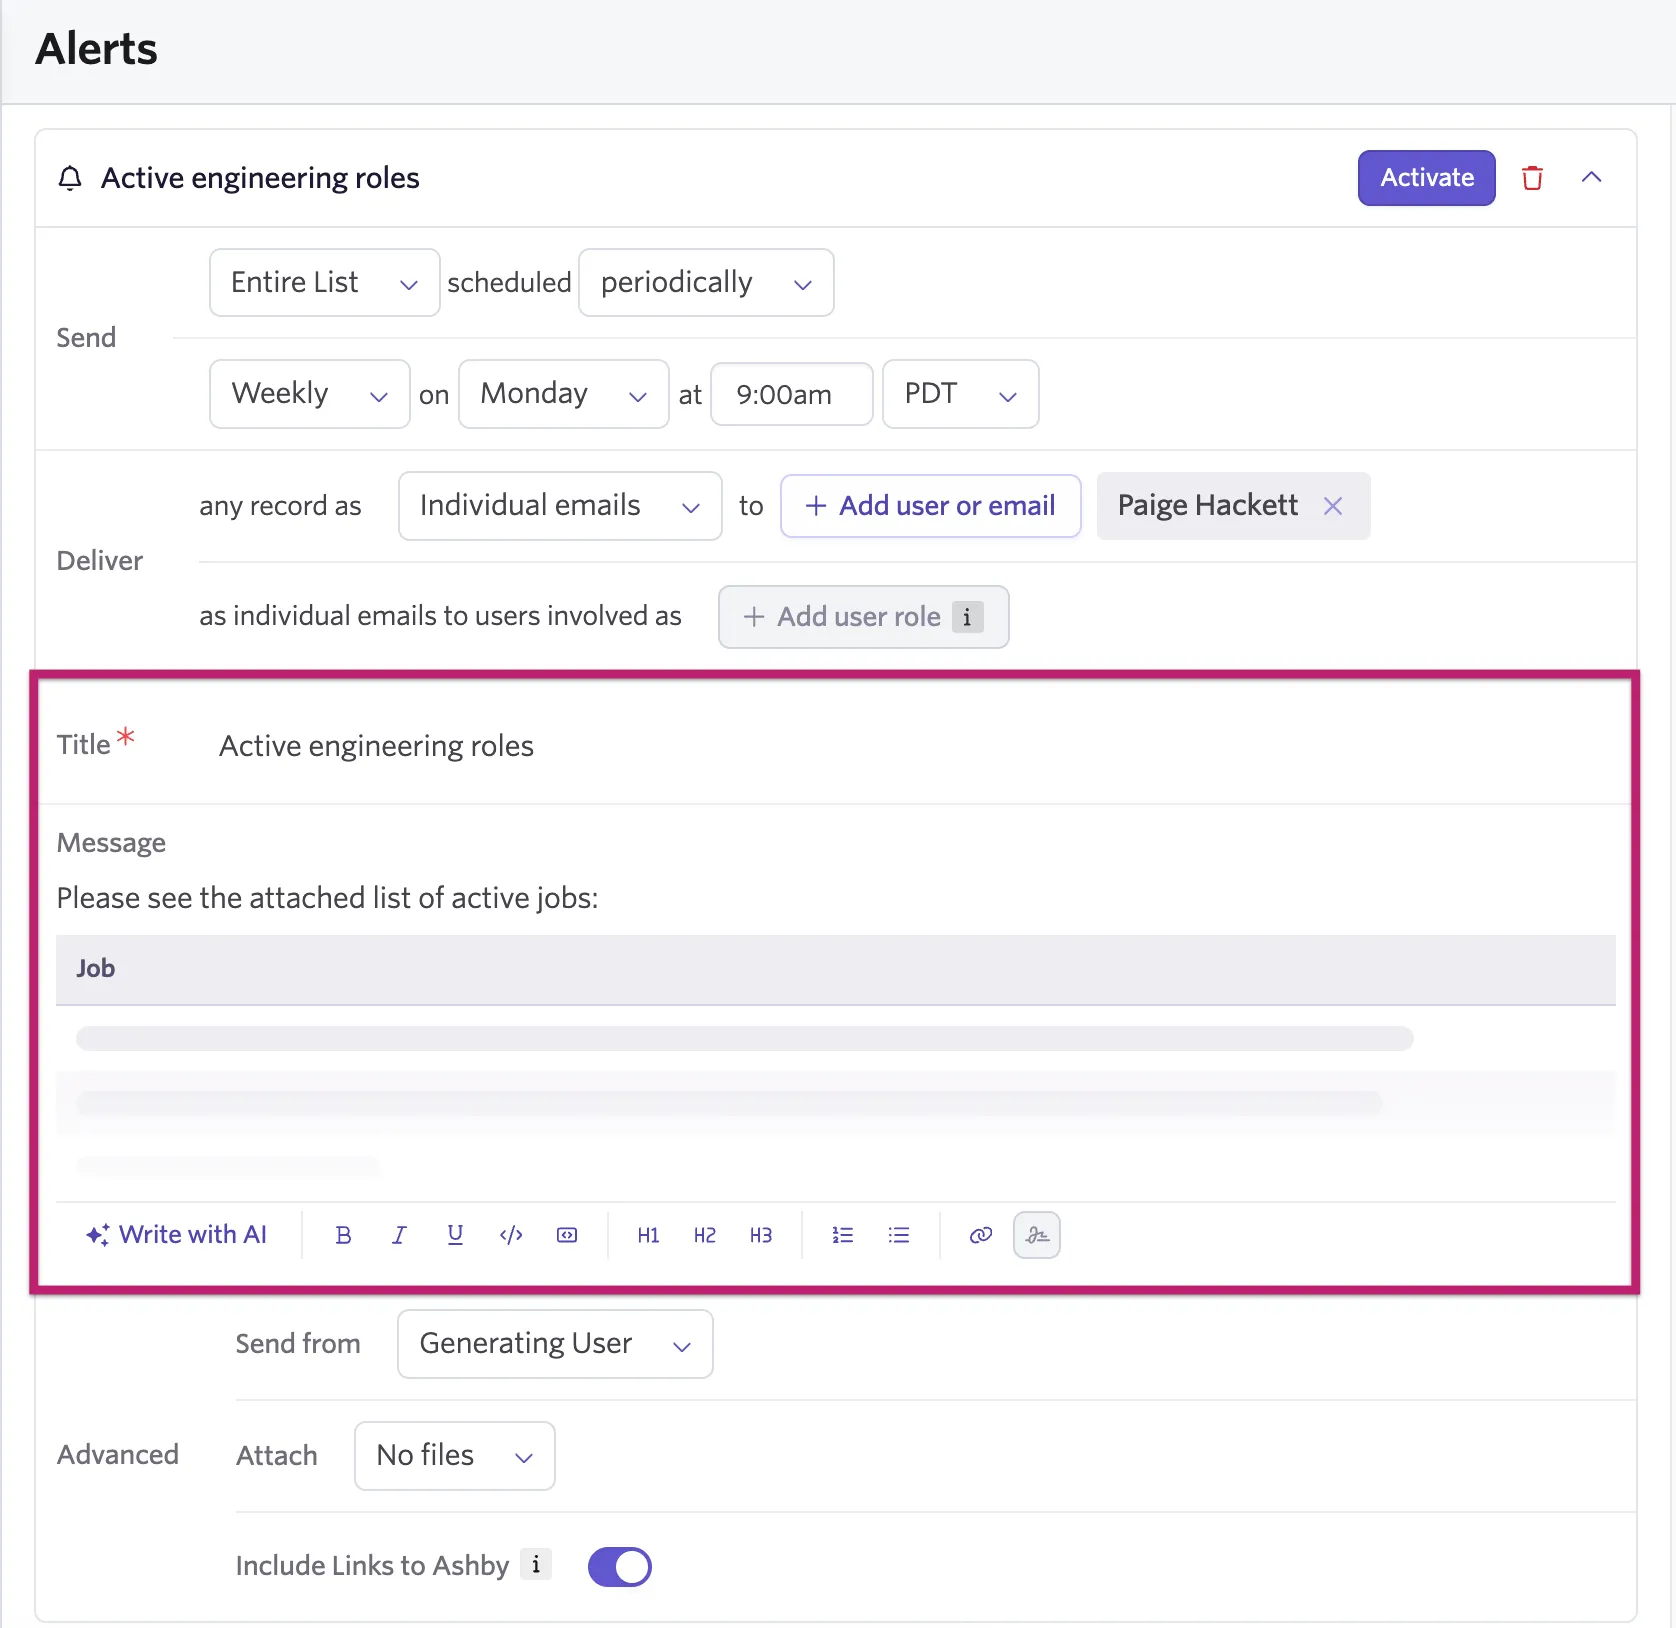Click the Title field text
Image resolution: width=1676 pixels, height=1628 pixels.
[x=376, y=746]
